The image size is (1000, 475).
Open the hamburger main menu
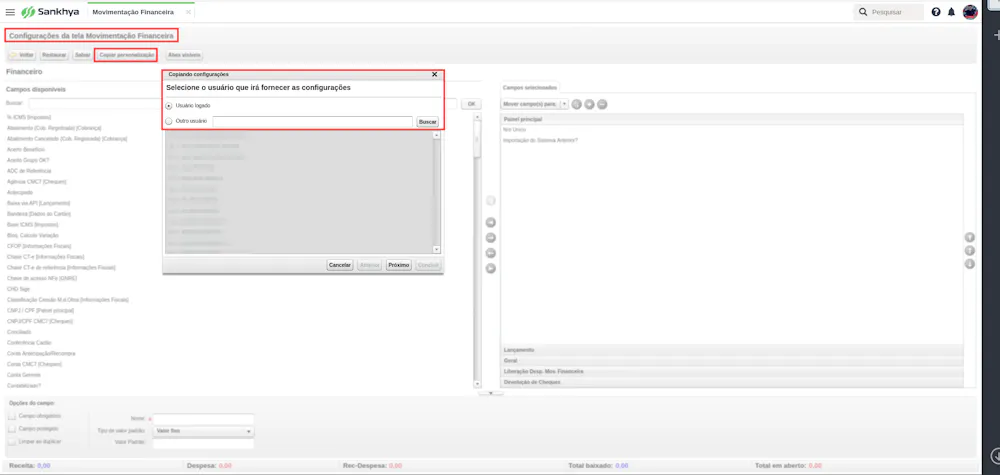coord(10,12)
